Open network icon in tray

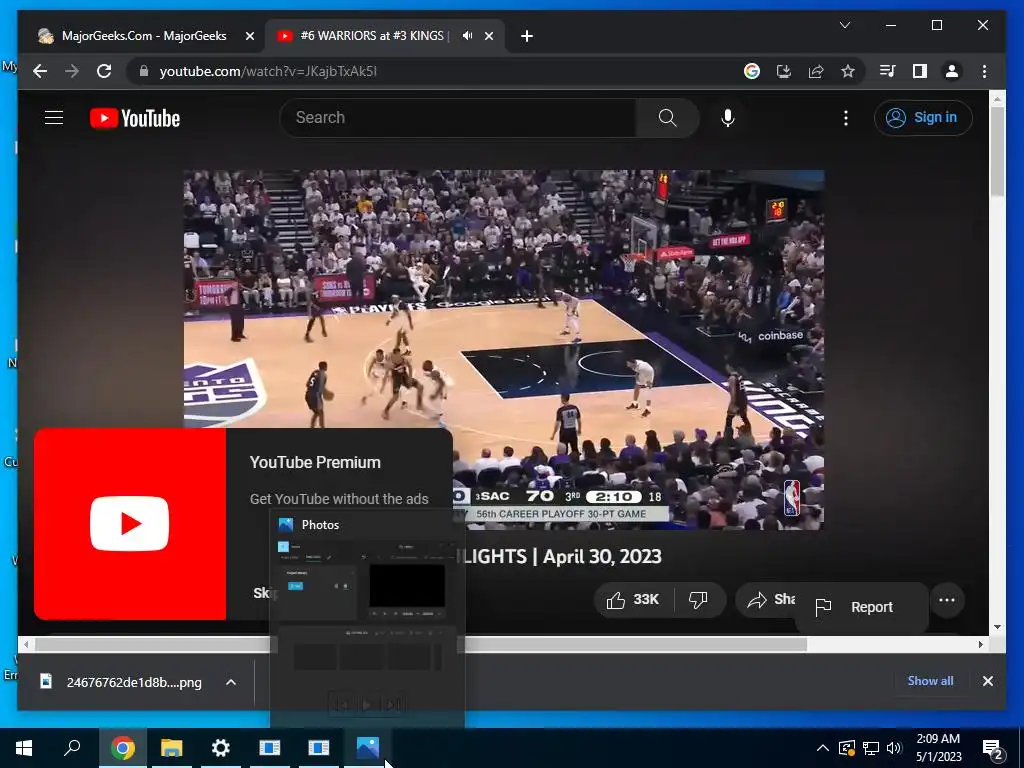pos(871,748)
